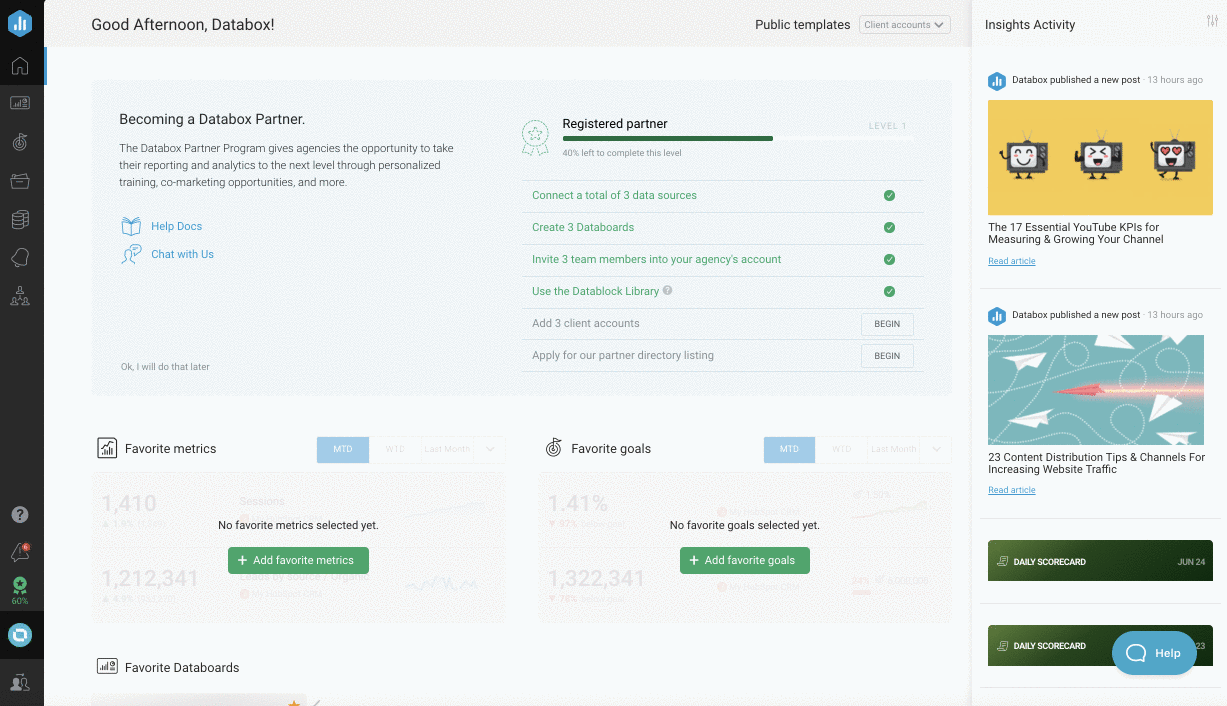The width and height of the screenshot is (1227, 706).
Task: Read article about YouTube KPIs
Action: click(x=1011, y=261)
